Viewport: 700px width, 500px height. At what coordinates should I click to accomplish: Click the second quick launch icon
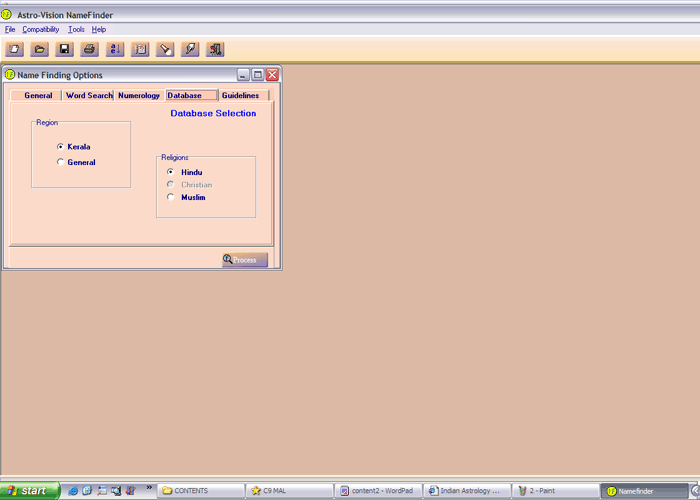[87, 491]
